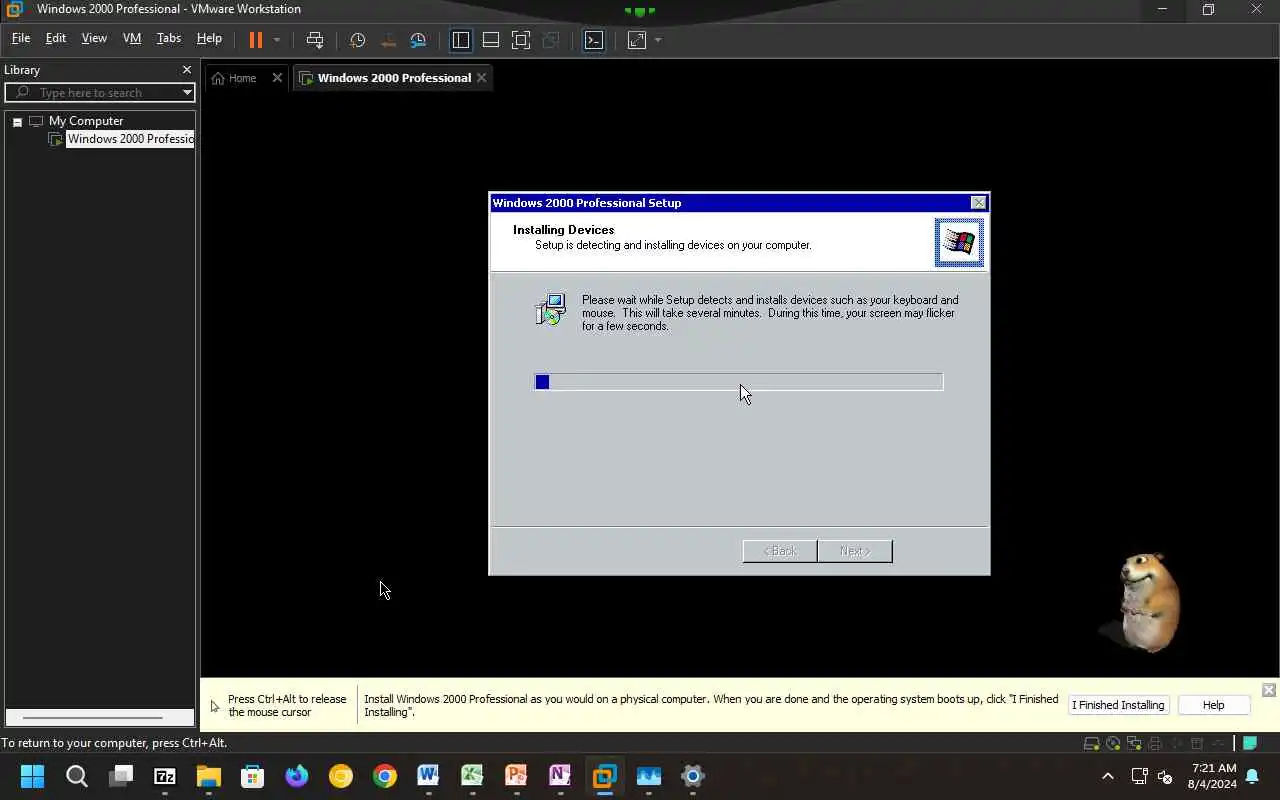Close the Library panel

pyautogui.click(x=186, y=70)
